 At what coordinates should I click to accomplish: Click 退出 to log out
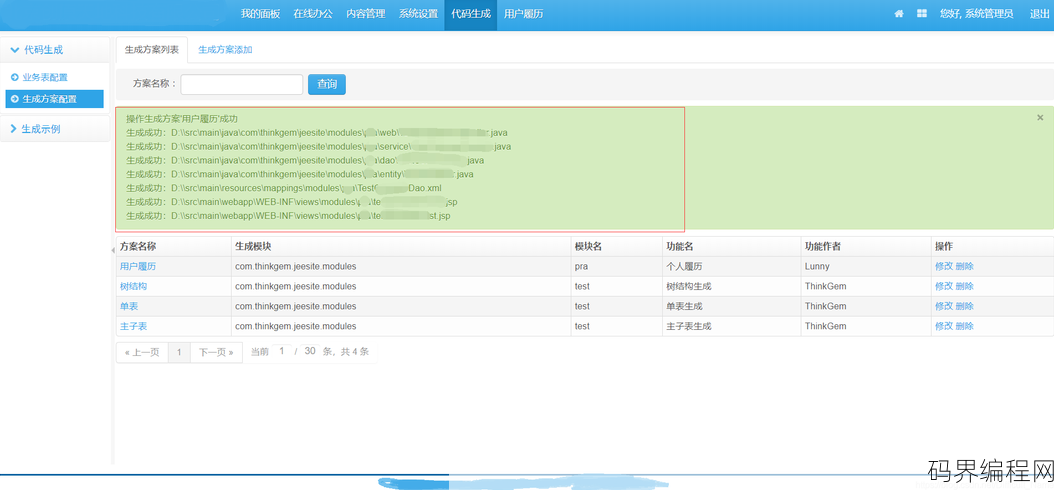coord(1039,13)
